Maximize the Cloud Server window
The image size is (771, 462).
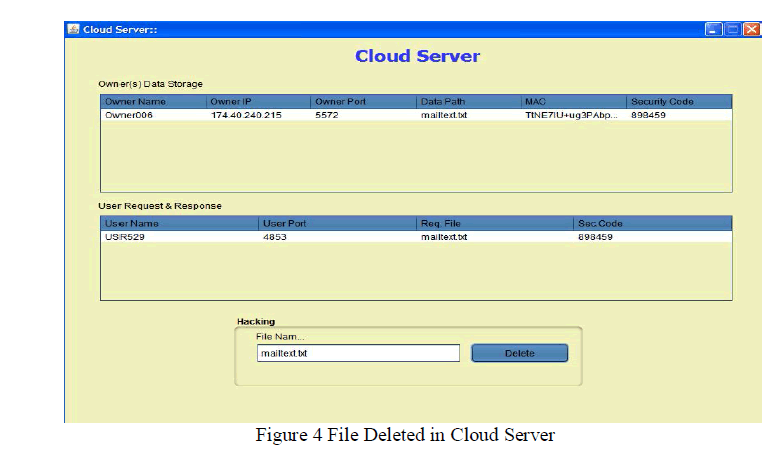[732, 29]
